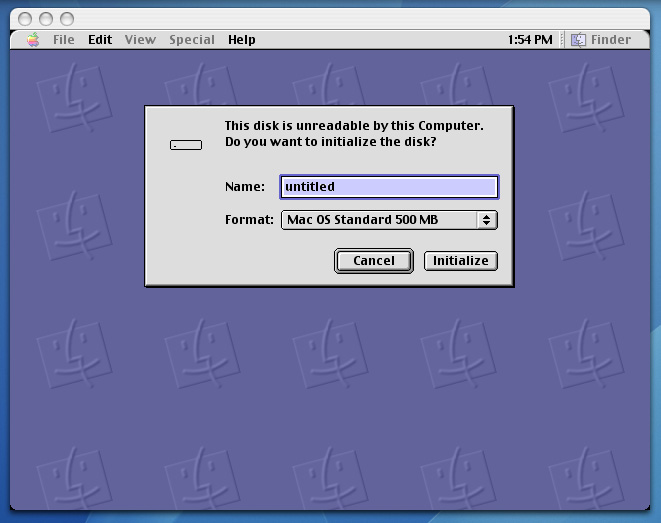Open the Finder application menu label
Image resolution: width=661 pixels, height=523 pixels.
tap(610, 40)
